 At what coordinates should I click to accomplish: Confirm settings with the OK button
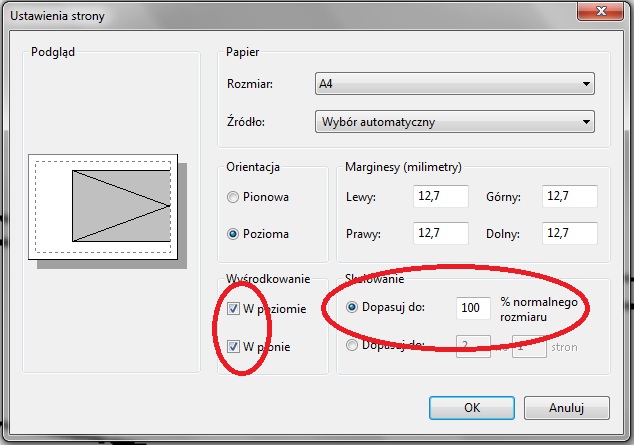tap(471, 407)
